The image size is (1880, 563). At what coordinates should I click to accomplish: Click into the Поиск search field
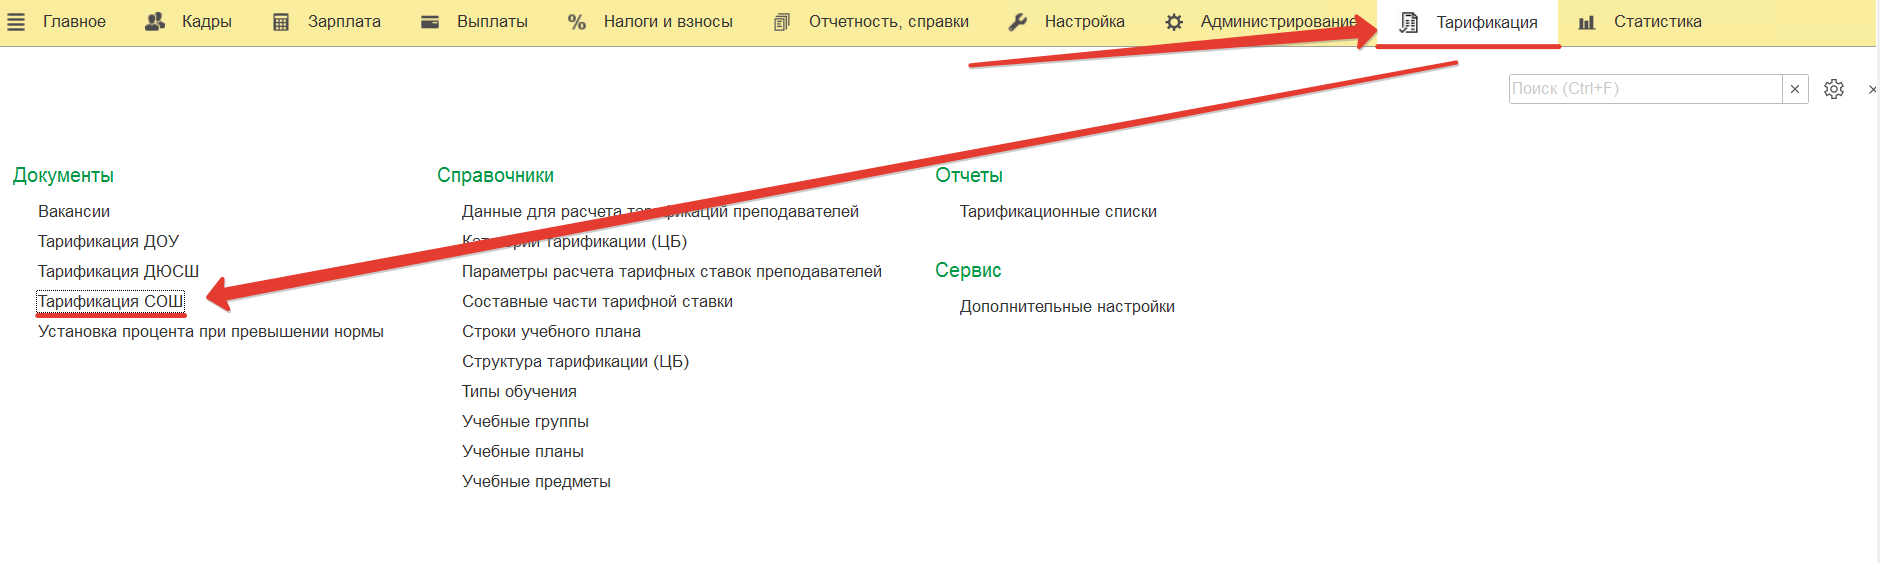tap(1645, 89)
